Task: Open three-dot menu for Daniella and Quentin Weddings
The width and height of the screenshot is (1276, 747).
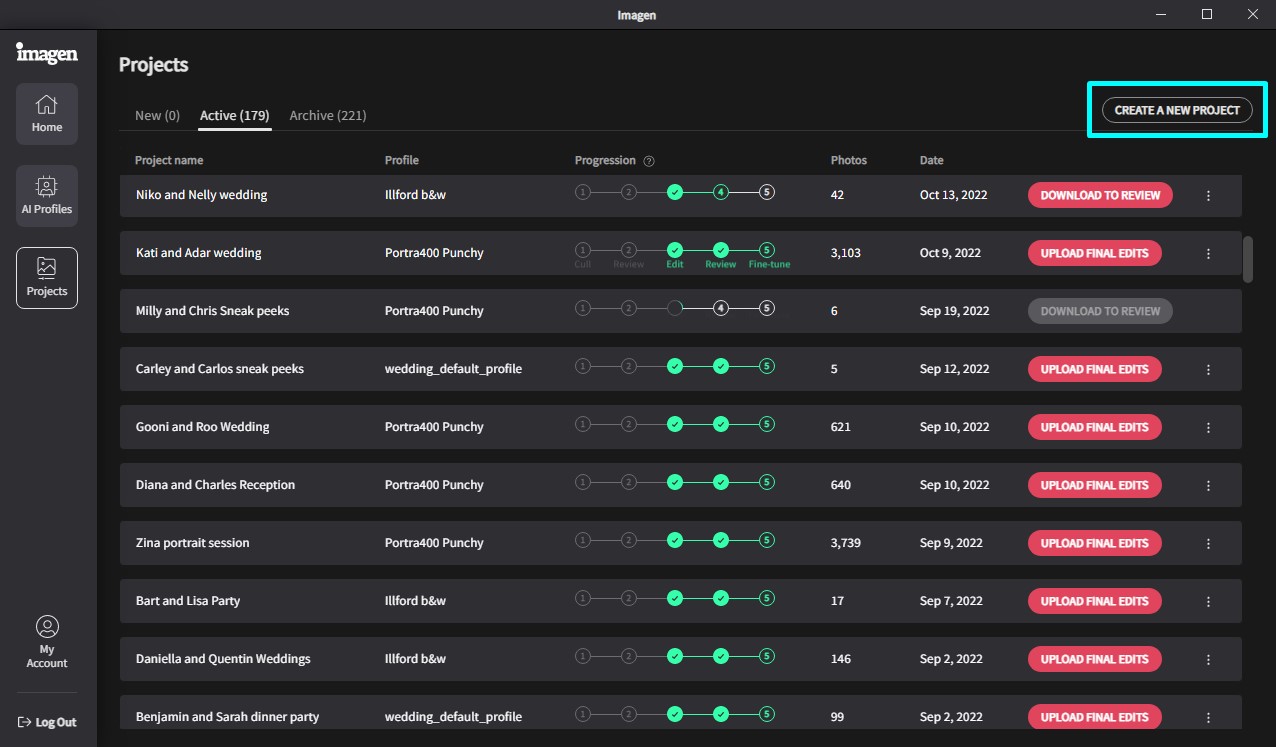Action: point(1208,660)
